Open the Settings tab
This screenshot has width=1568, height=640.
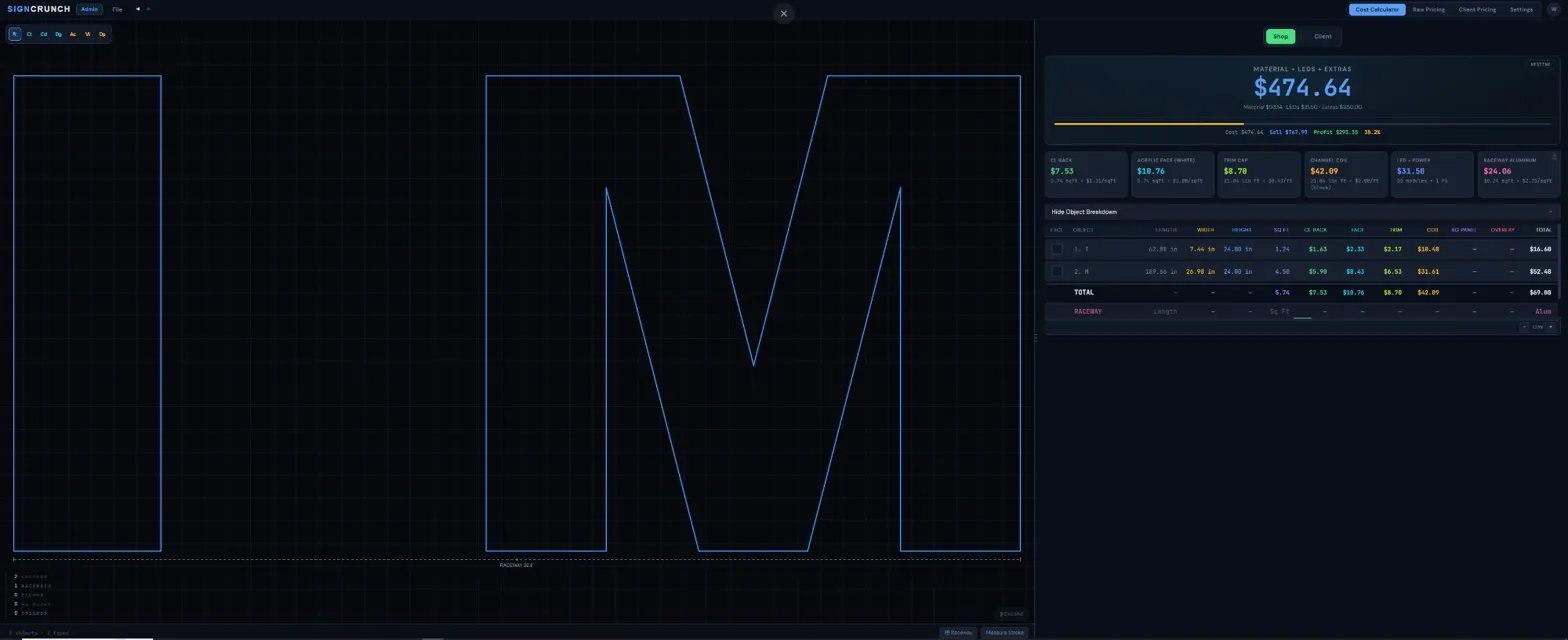pyautogui.click(x=1521, y=9)
